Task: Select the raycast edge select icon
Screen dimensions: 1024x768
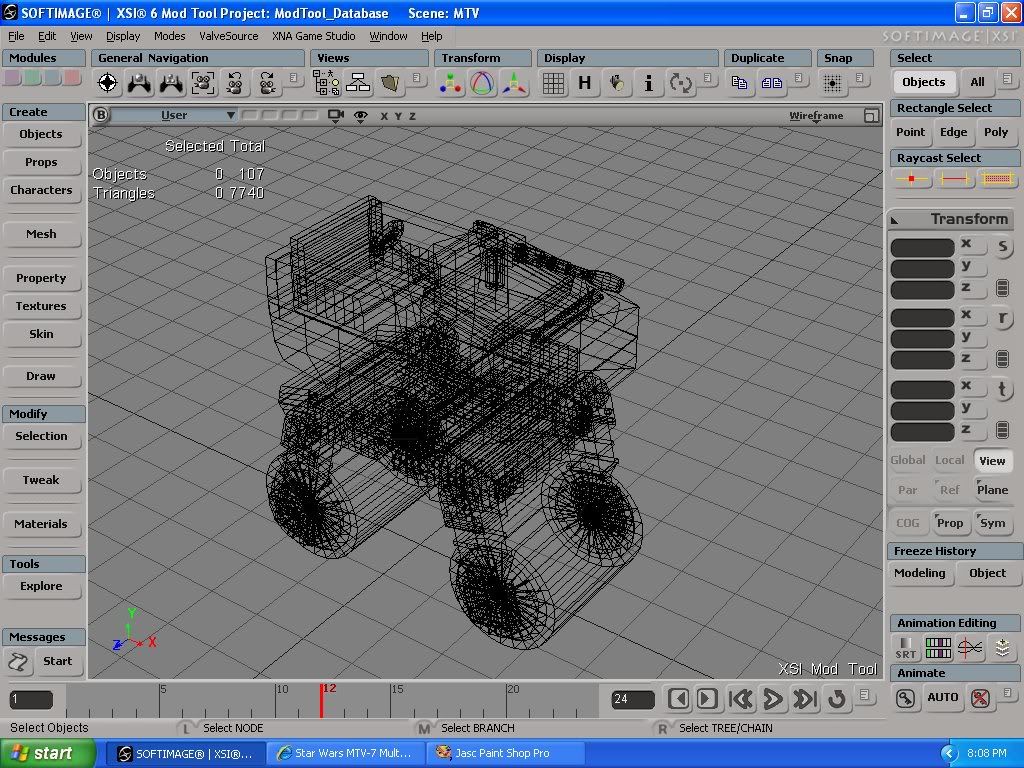Action: pyautogui.click(x=954, y=178)
